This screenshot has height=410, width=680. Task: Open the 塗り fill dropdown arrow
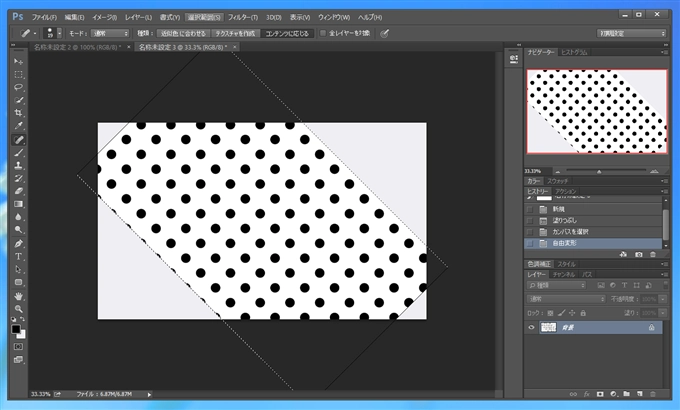pyautogui.click(x=663, y=313)
